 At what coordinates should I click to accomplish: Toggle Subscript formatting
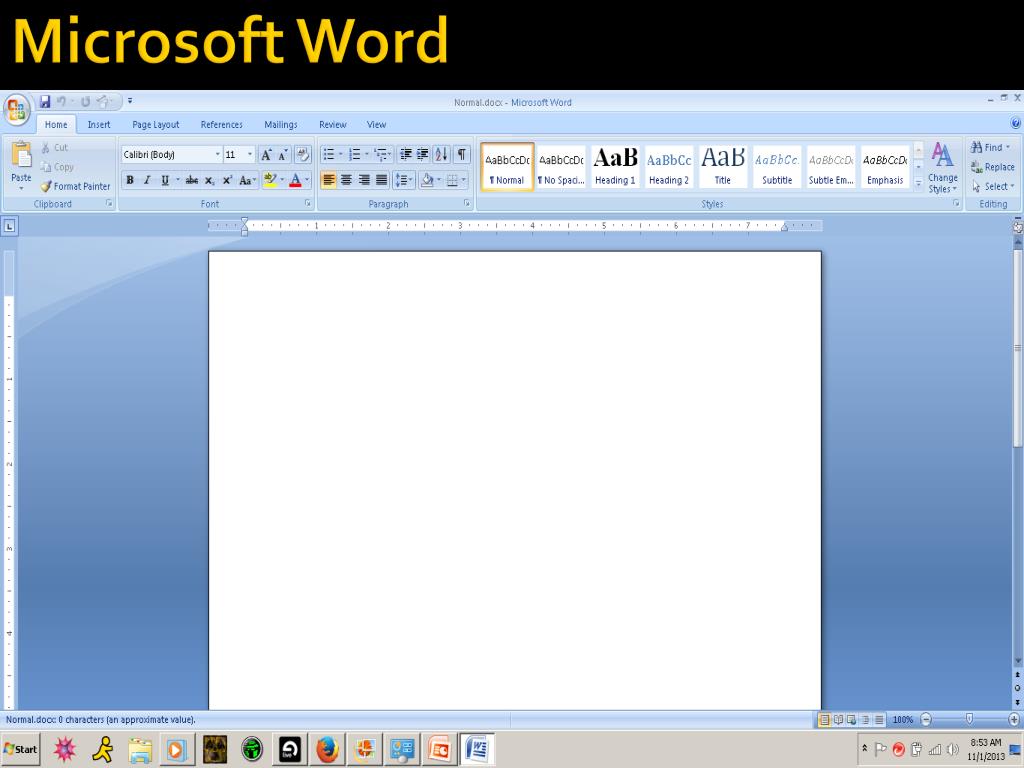pos(210,180)
